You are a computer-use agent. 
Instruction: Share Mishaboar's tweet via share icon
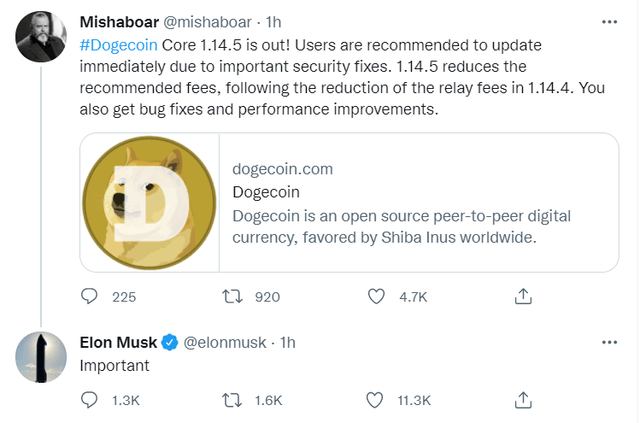click(x=522, y=296)
